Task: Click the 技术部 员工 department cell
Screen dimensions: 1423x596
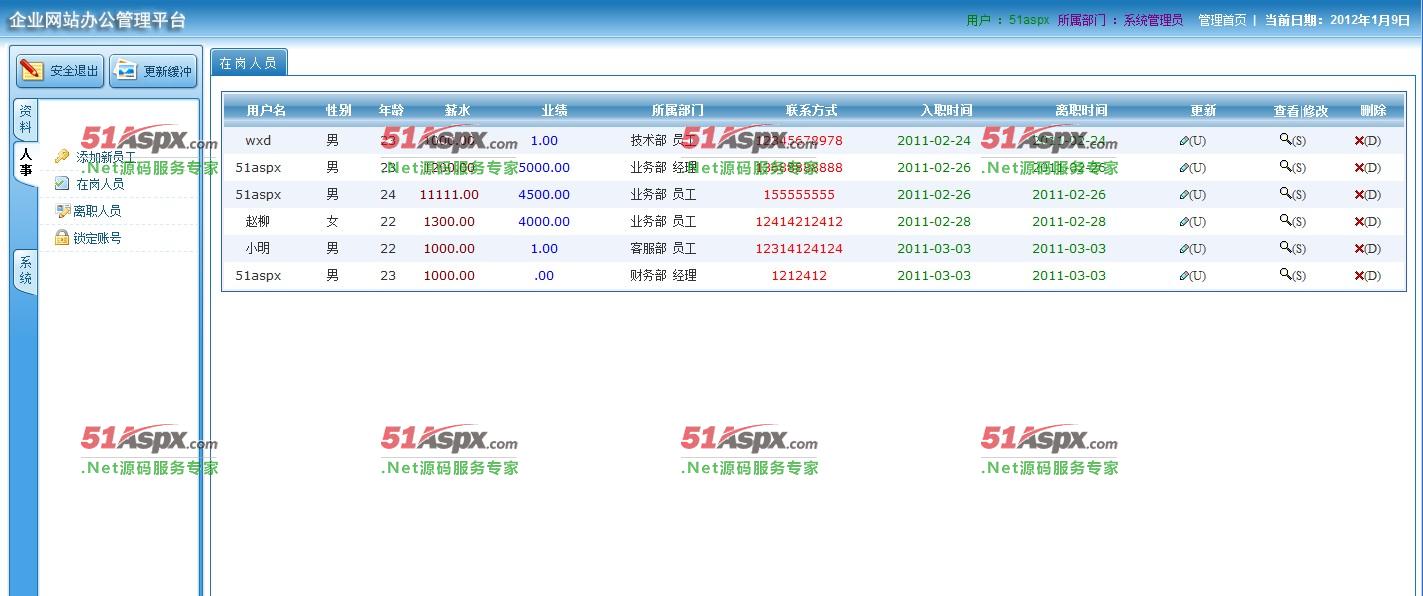Action: point(663,141)
